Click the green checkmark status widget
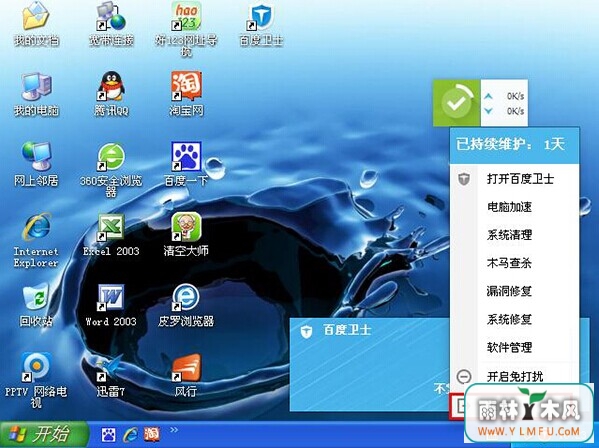The width and height of the screenshot is (599, 448). [x=456, y=103]
